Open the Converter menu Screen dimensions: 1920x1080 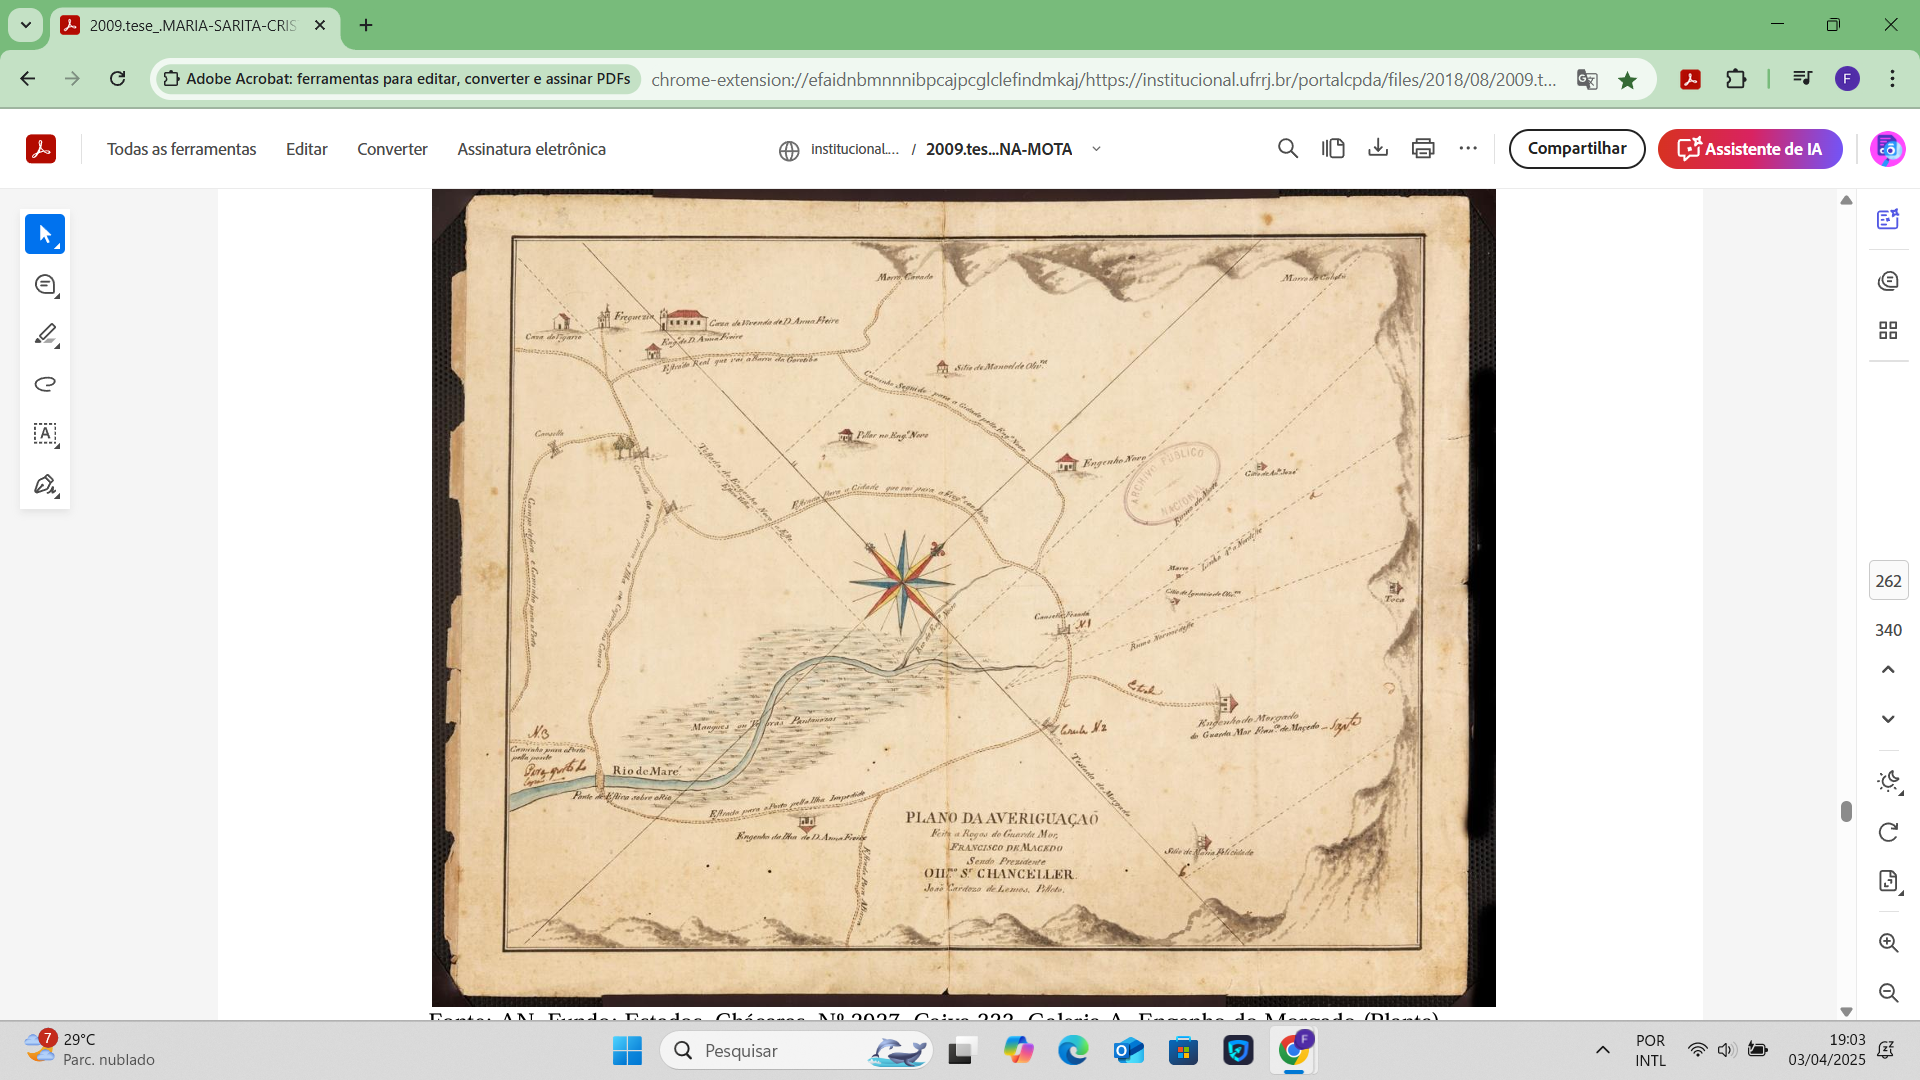pos(392,149)
